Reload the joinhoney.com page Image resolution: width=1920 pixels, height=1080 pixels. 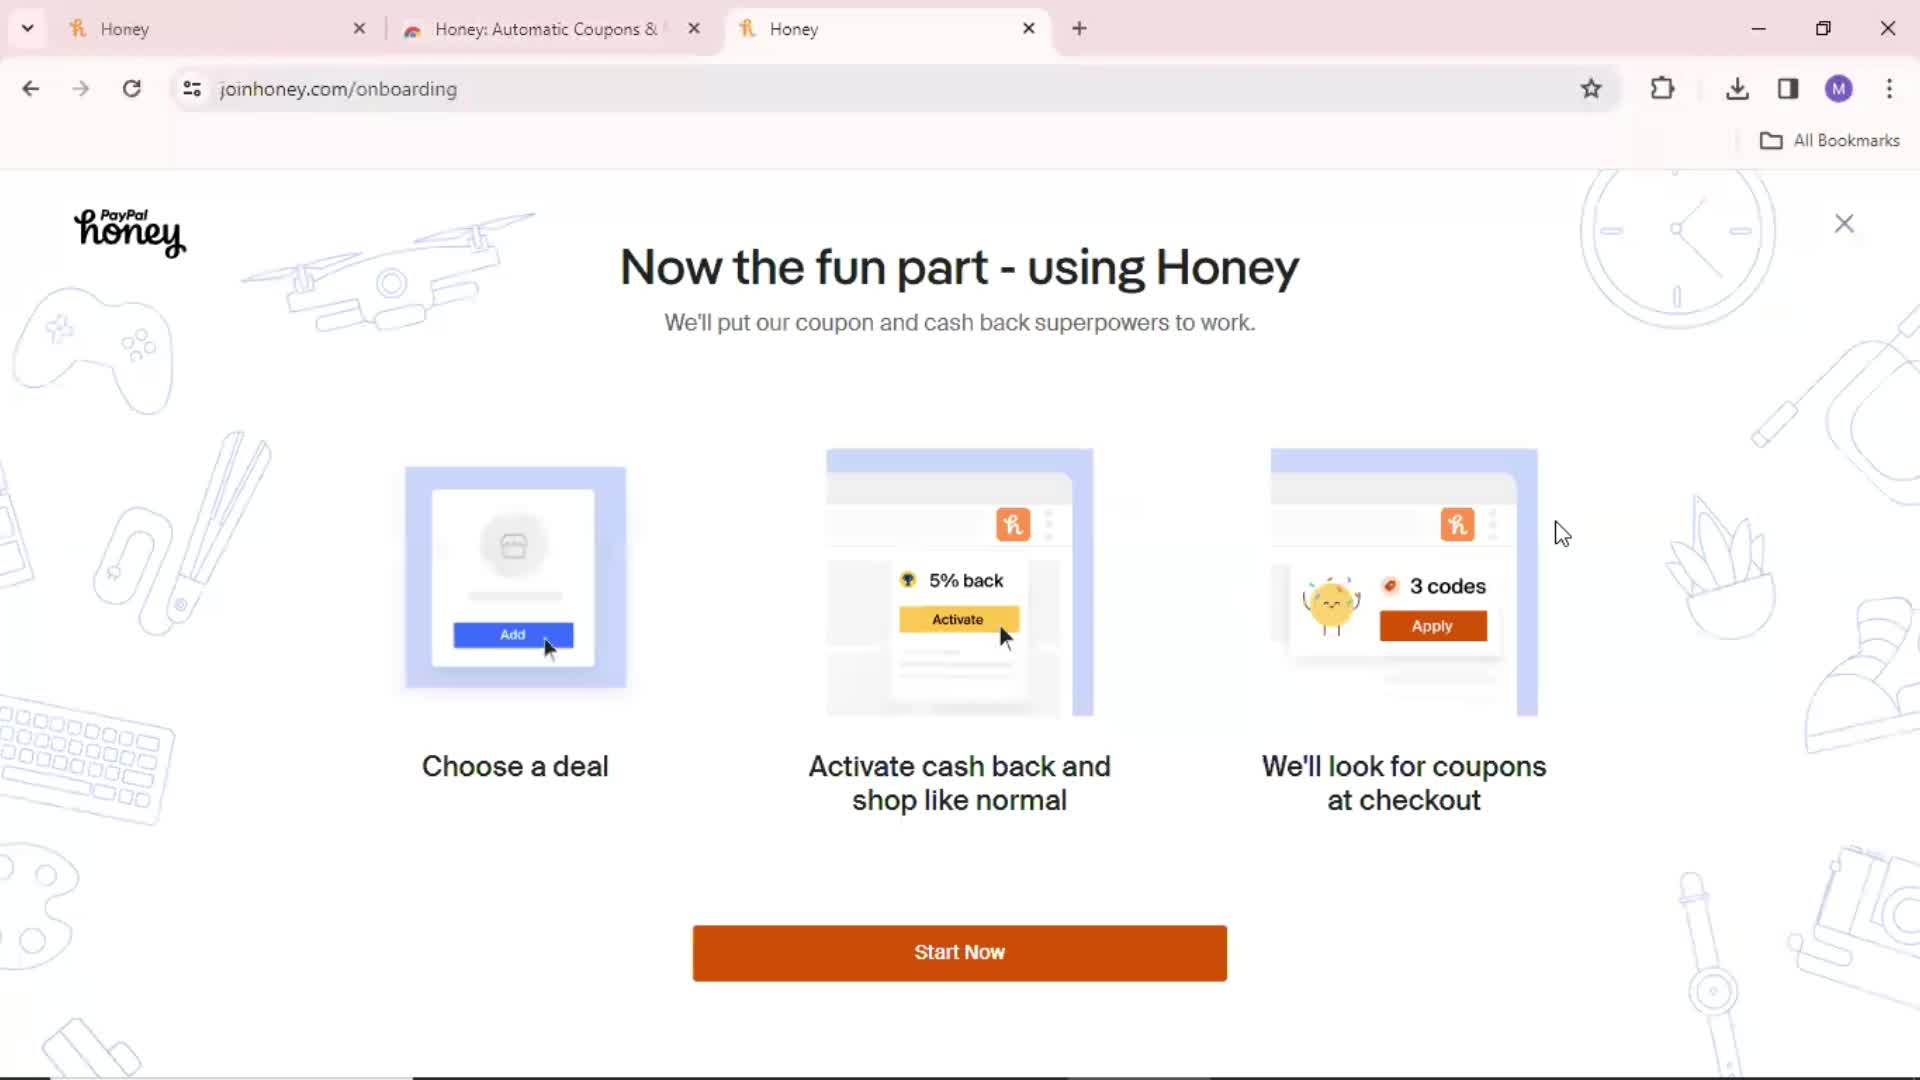coord(131,89)
